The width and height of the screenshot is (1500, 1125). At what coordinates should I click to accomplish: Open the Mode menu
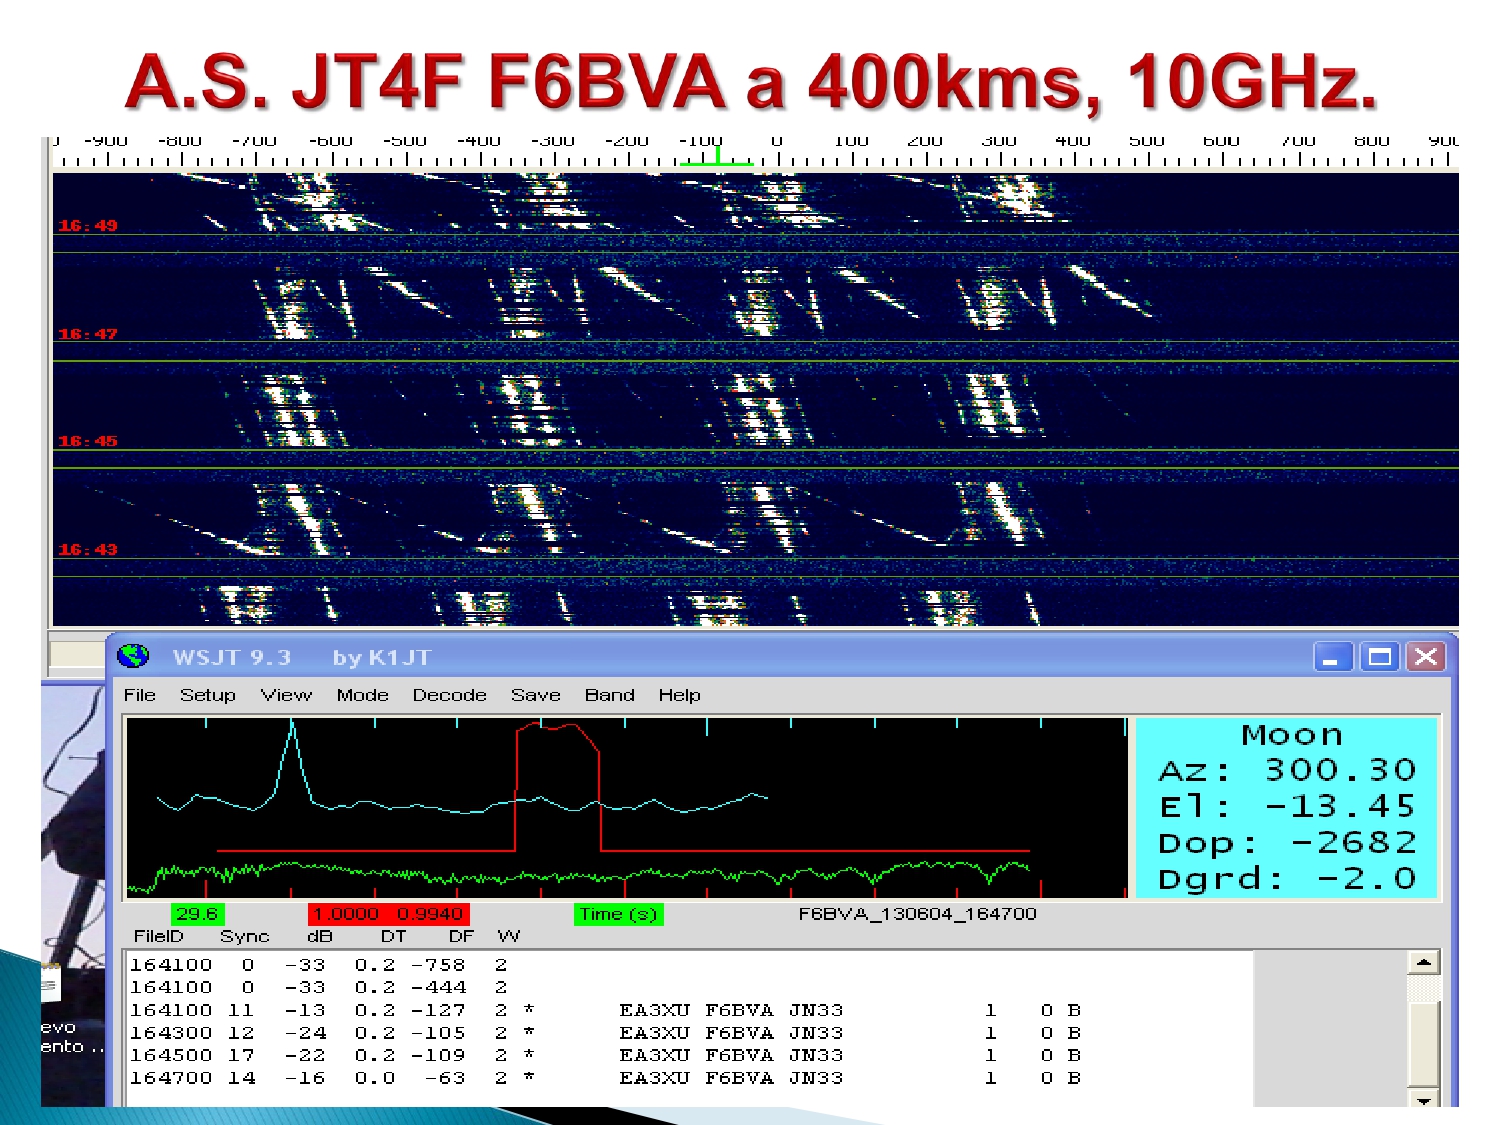(362, 695)
